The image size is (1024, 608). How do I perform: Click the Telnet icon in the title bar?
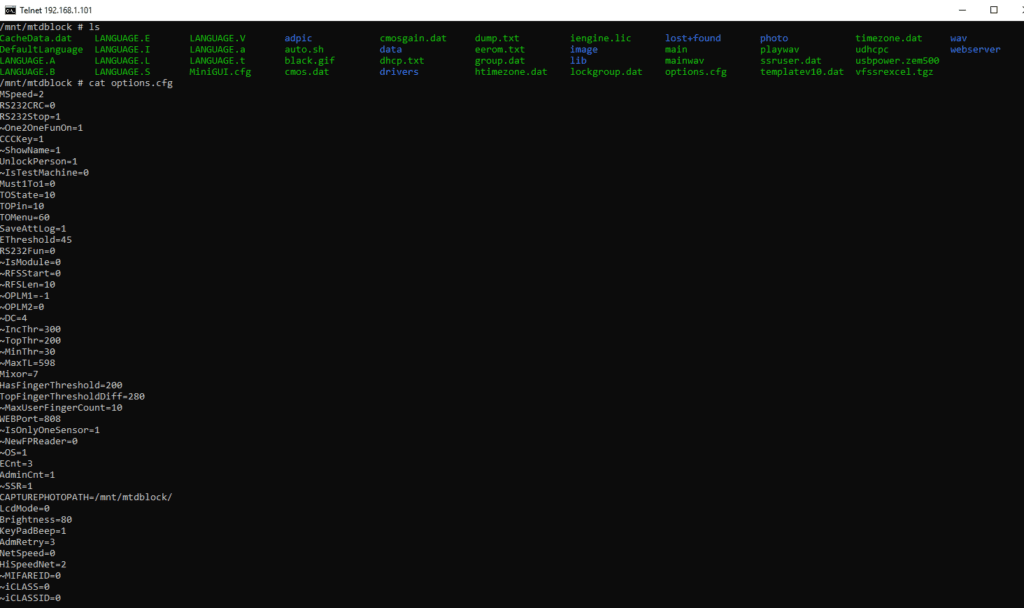pyautogui.click(x=11, y=10)
